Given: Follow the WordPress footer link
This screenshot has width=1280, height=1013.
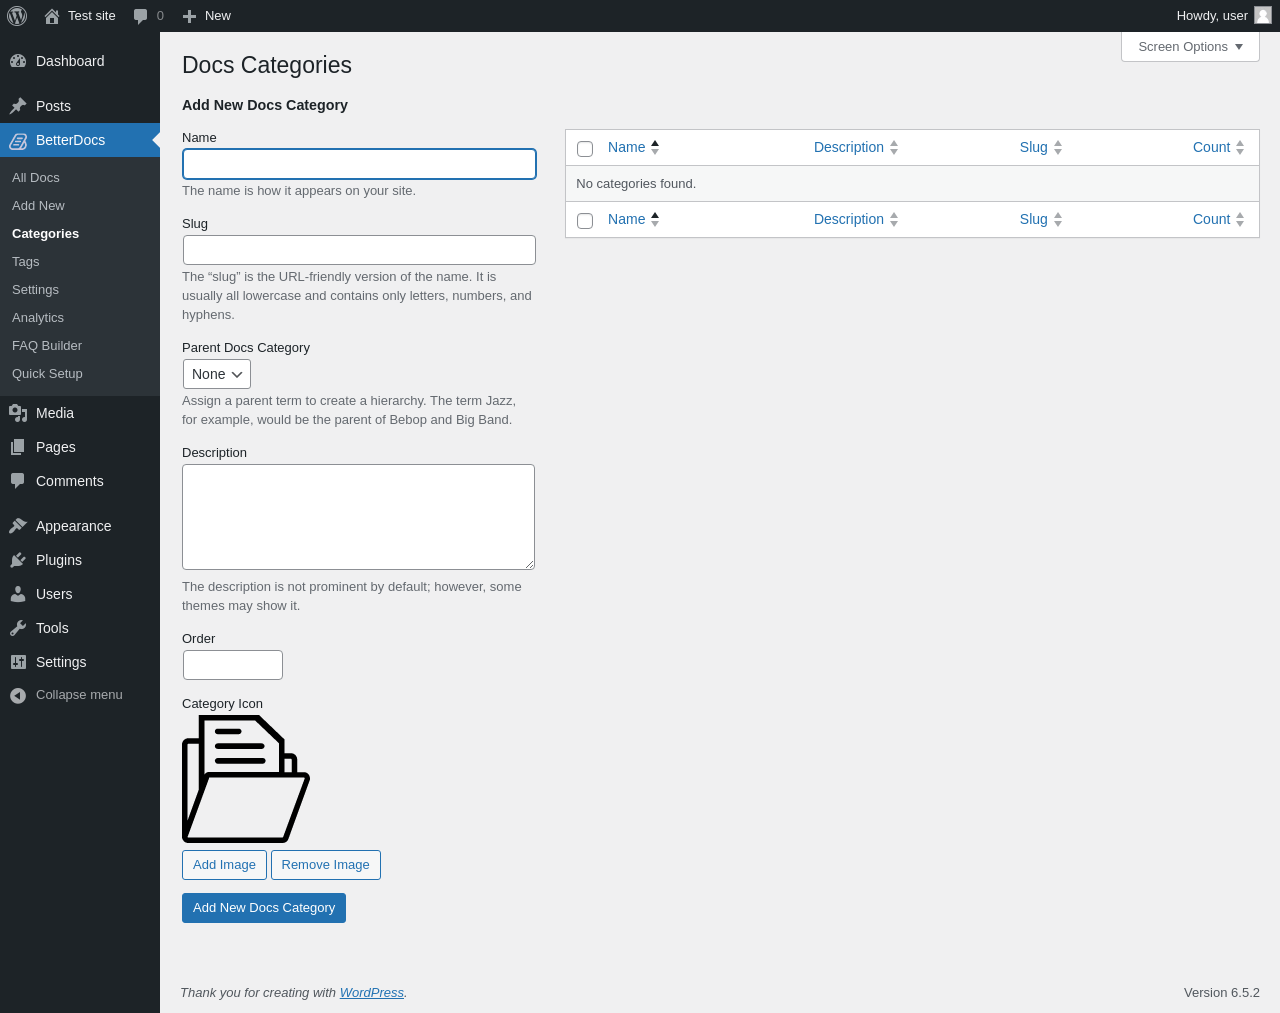Looking at the screenshot, I should click(371, 993).
